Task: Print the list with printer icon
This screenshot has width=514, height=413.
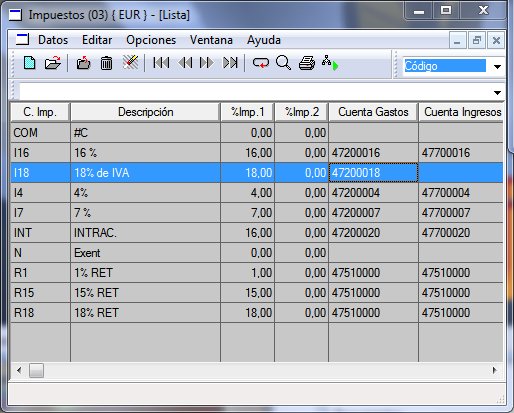Action: 307,63
